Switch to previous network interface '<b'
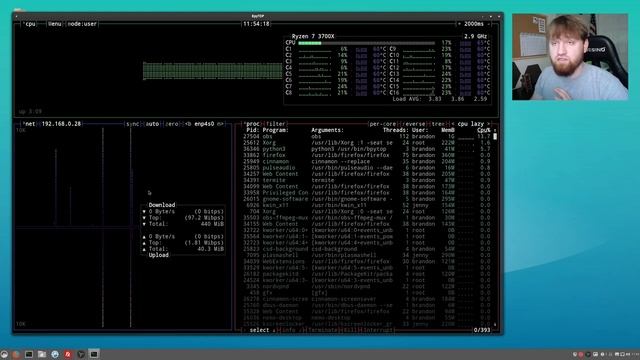640x360 pixels. [188, 124]
